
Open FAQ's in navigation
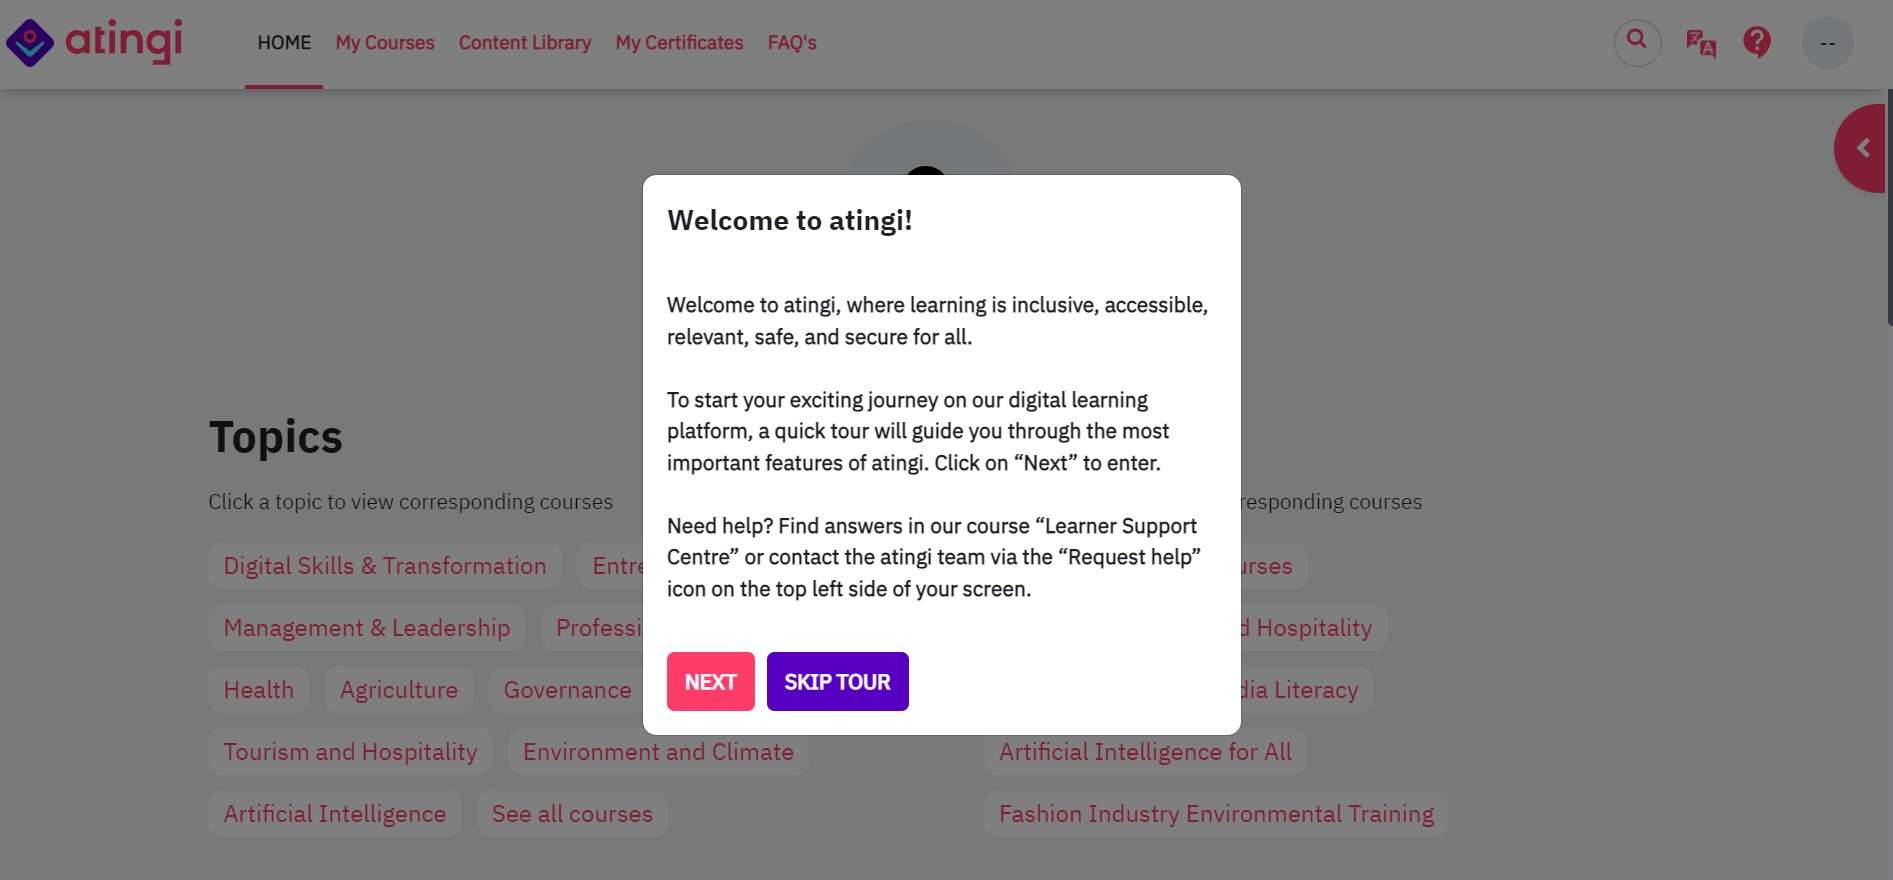pyautogui.click(x=792, y=43)
